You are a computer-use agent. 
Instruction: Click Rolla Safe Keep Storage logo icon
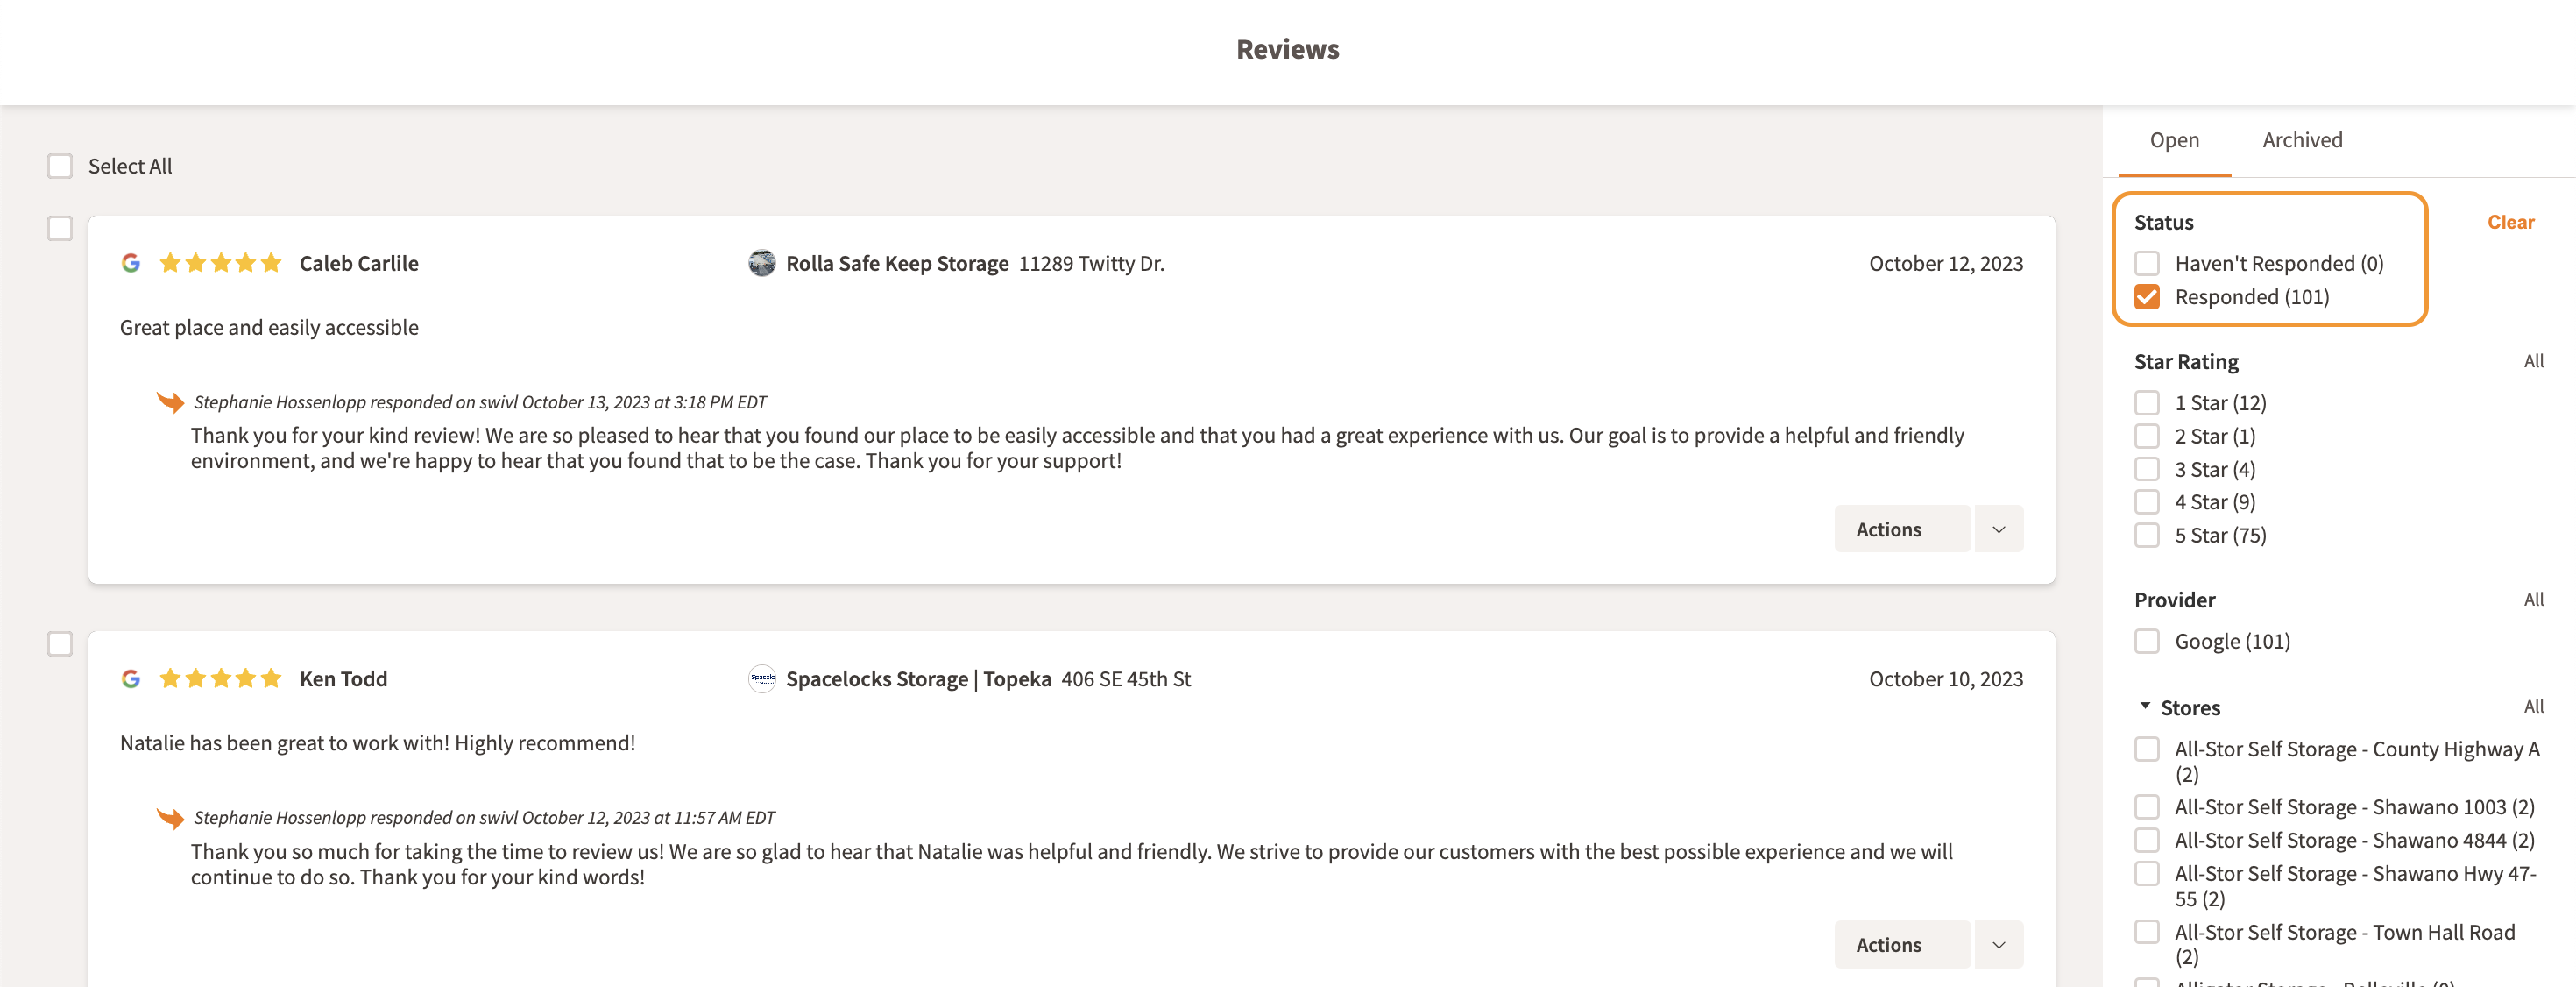tap(762, 263)
